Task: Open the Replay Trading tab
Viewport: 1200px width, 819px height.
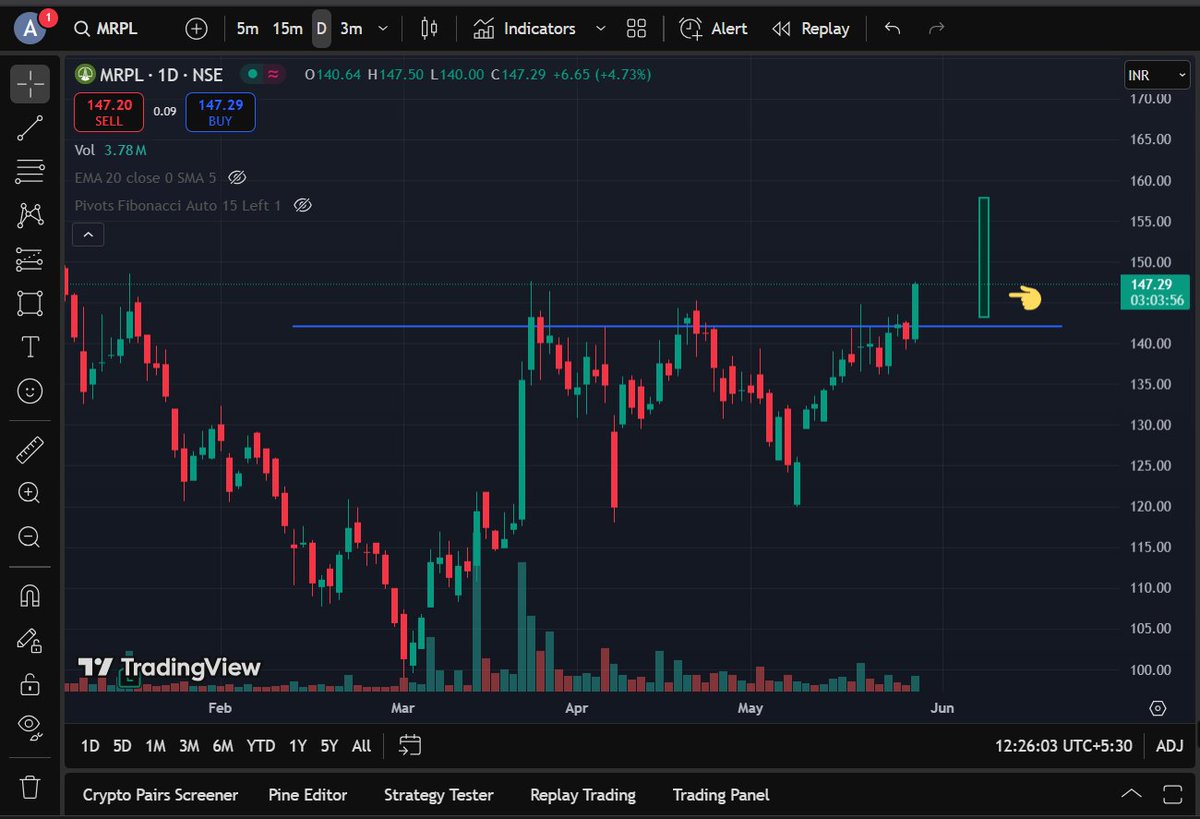Action: coord(583,795)
